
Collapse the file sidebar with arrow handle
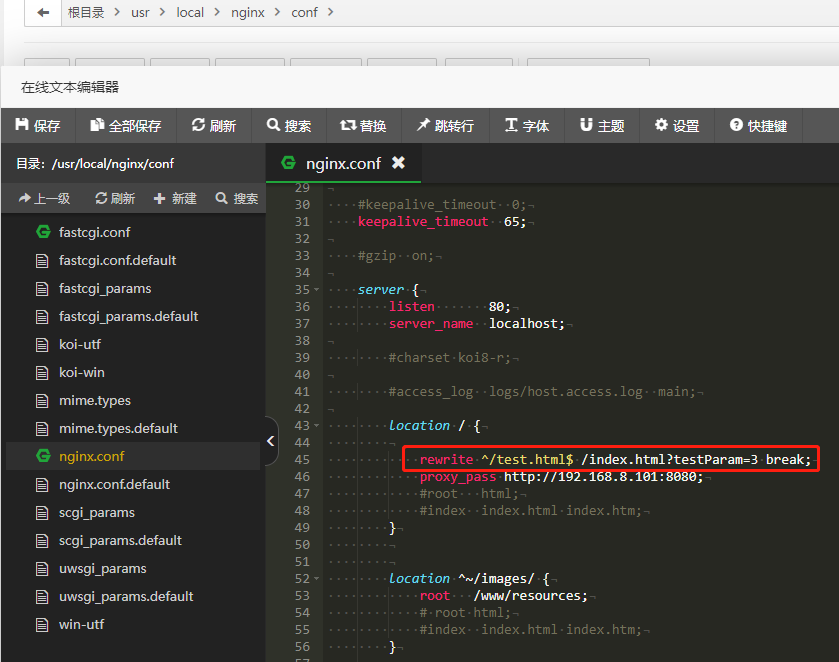(271, 441)
